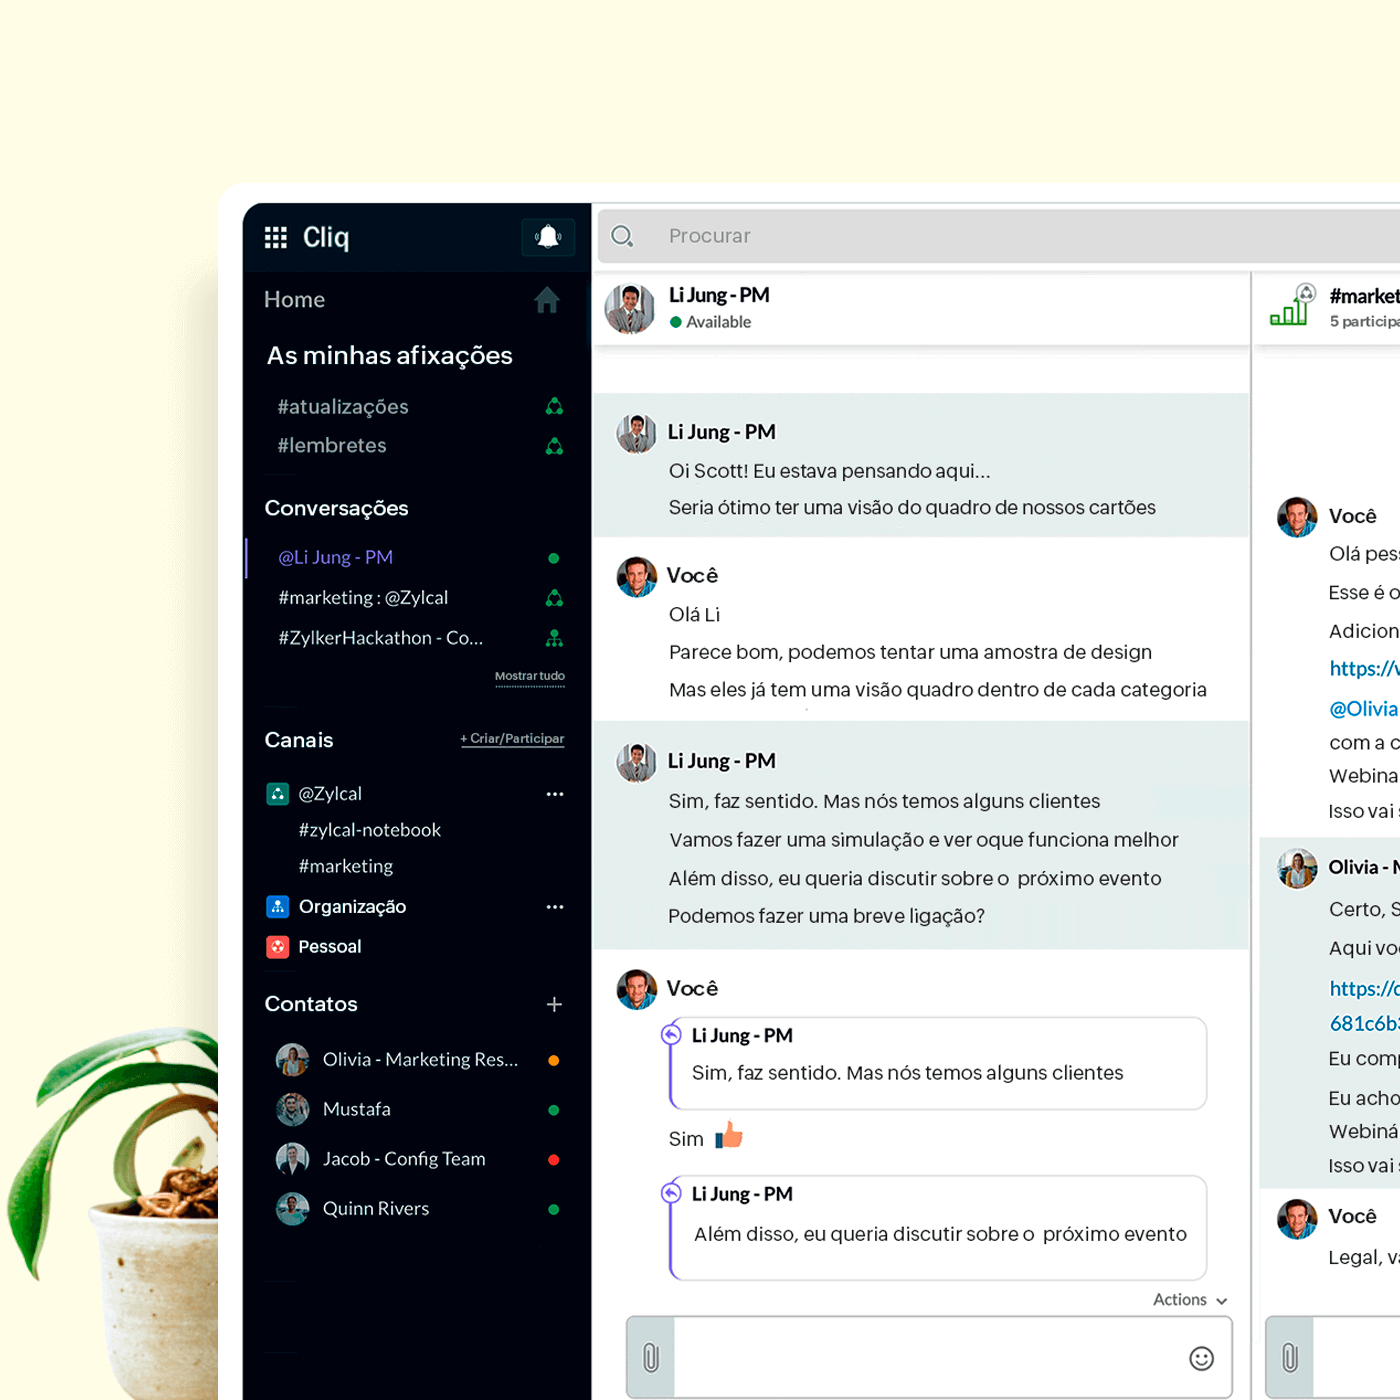Viewport: 1400px width, 1400px height.
Task: Click Quinn Rivers' avatar in contacts
Action: click(292, 1210)
